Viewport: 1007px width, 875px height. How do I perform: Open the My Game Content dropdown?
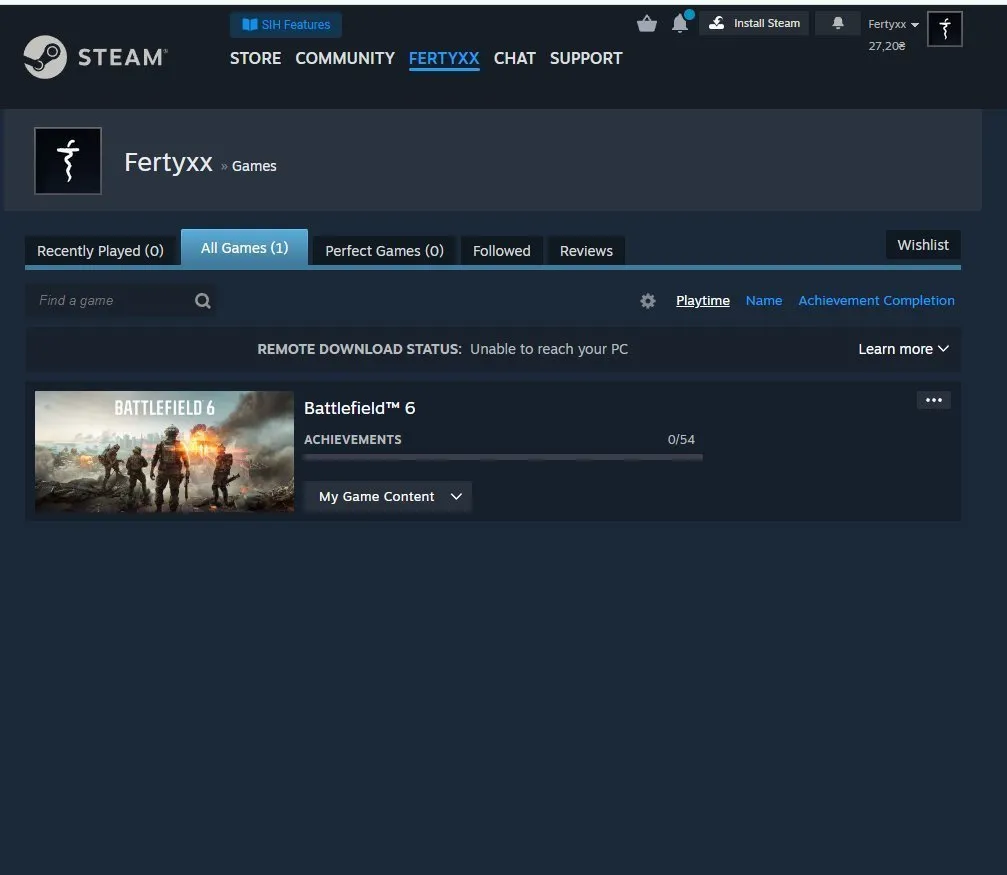(388, 497)
